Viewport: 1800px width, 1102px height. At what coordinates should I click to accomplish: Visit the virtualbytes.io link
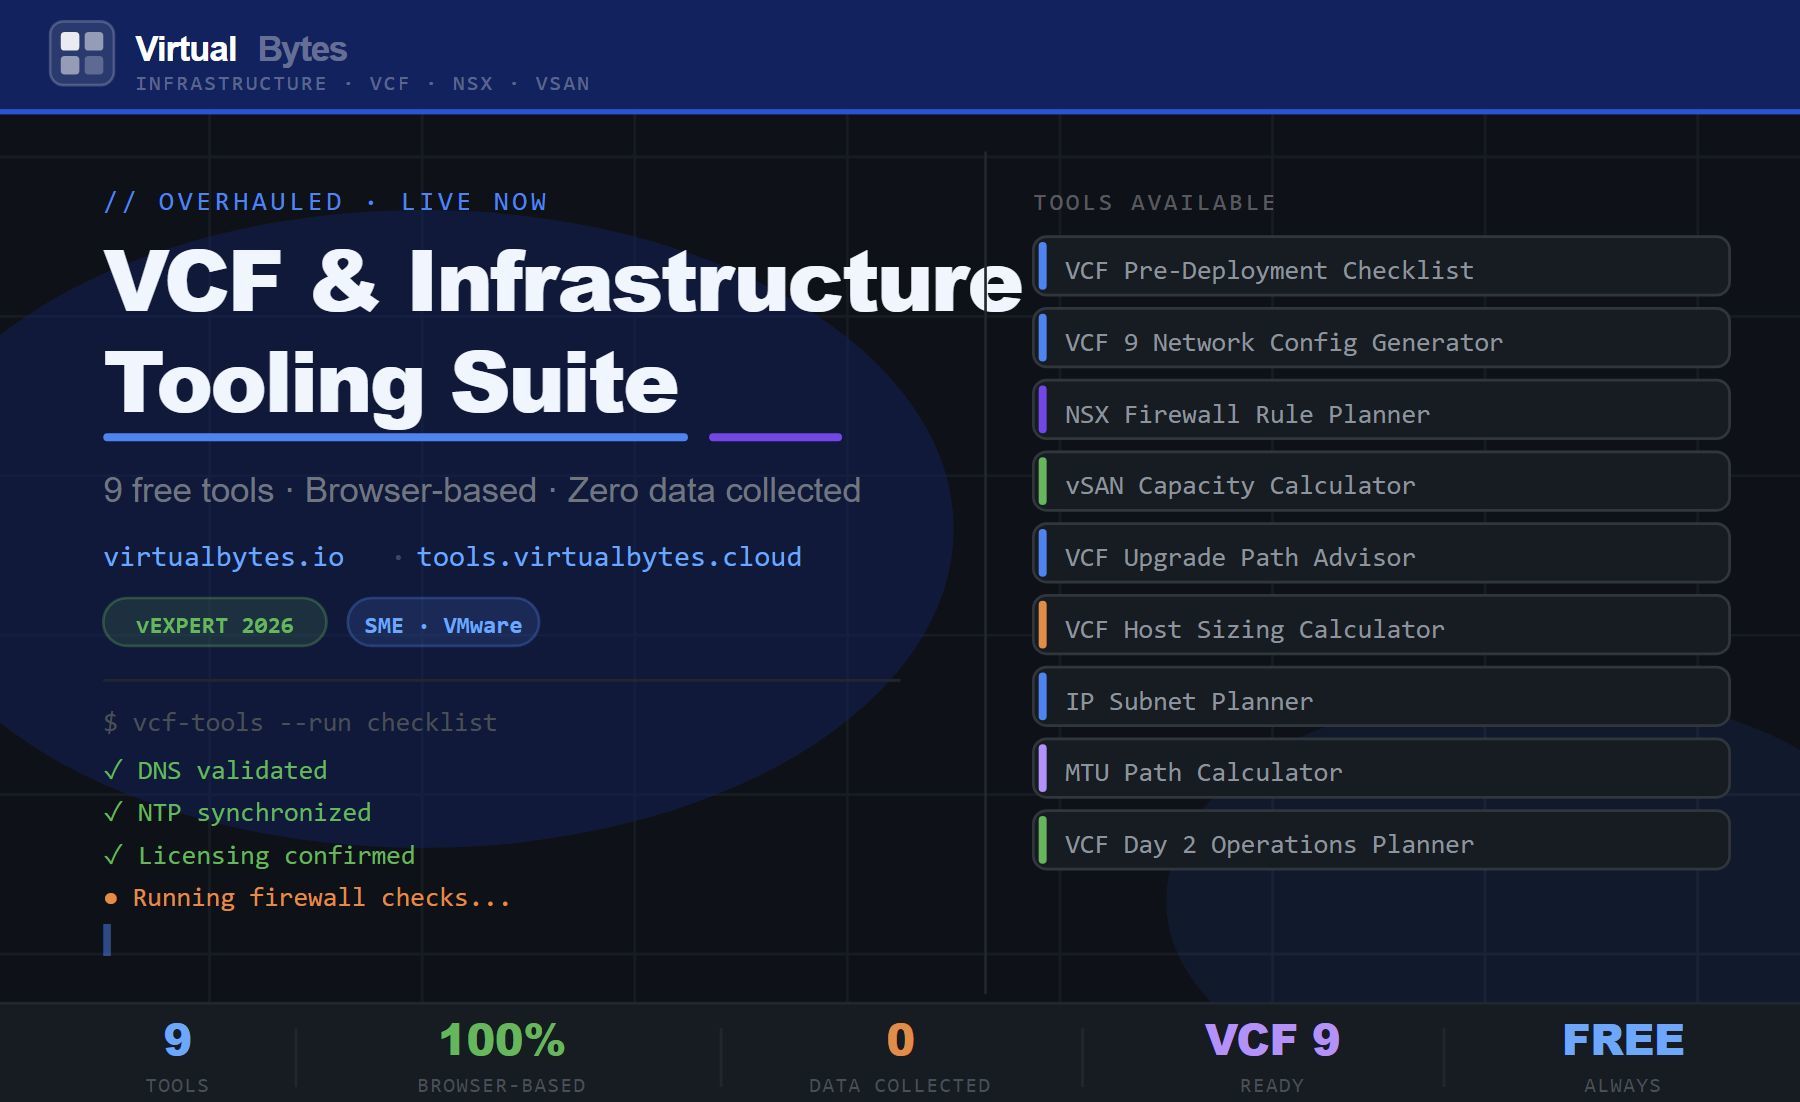click(x=224, y=557)
